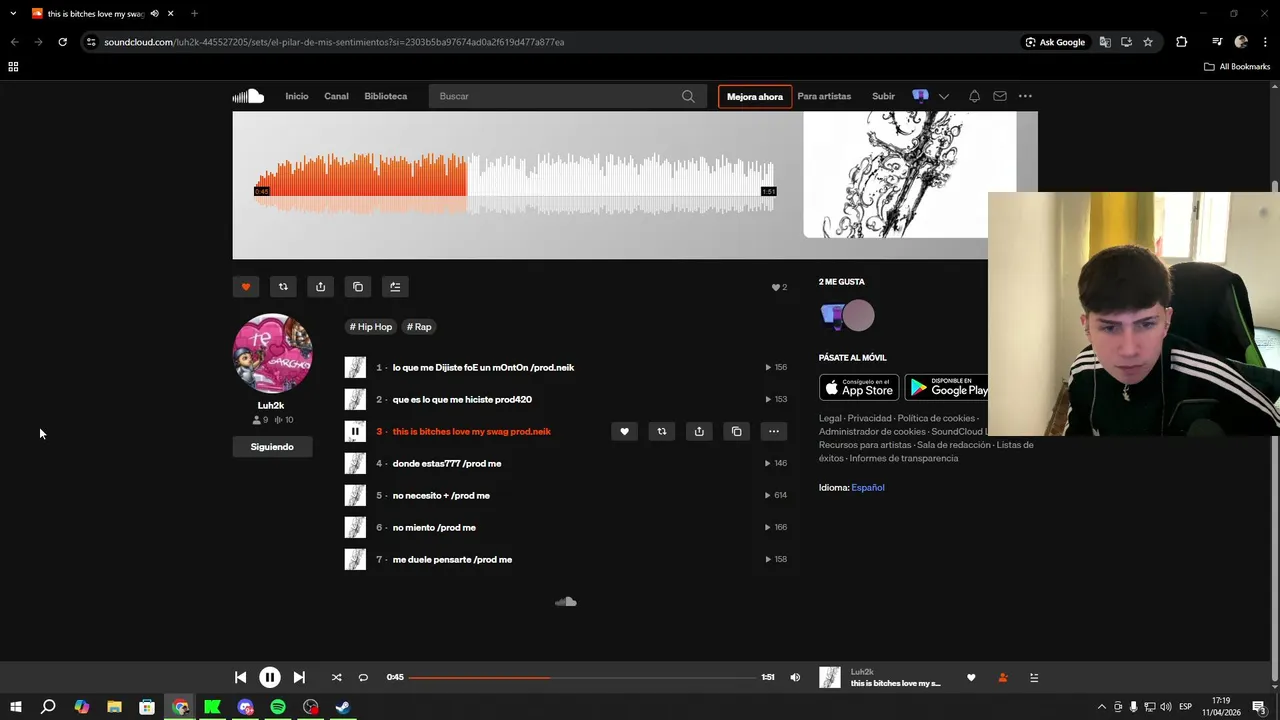The width and height of the screenshot is (1280, 720).
Task: Open All Bookmarks folder
Action: click(x=1237, y=67)
